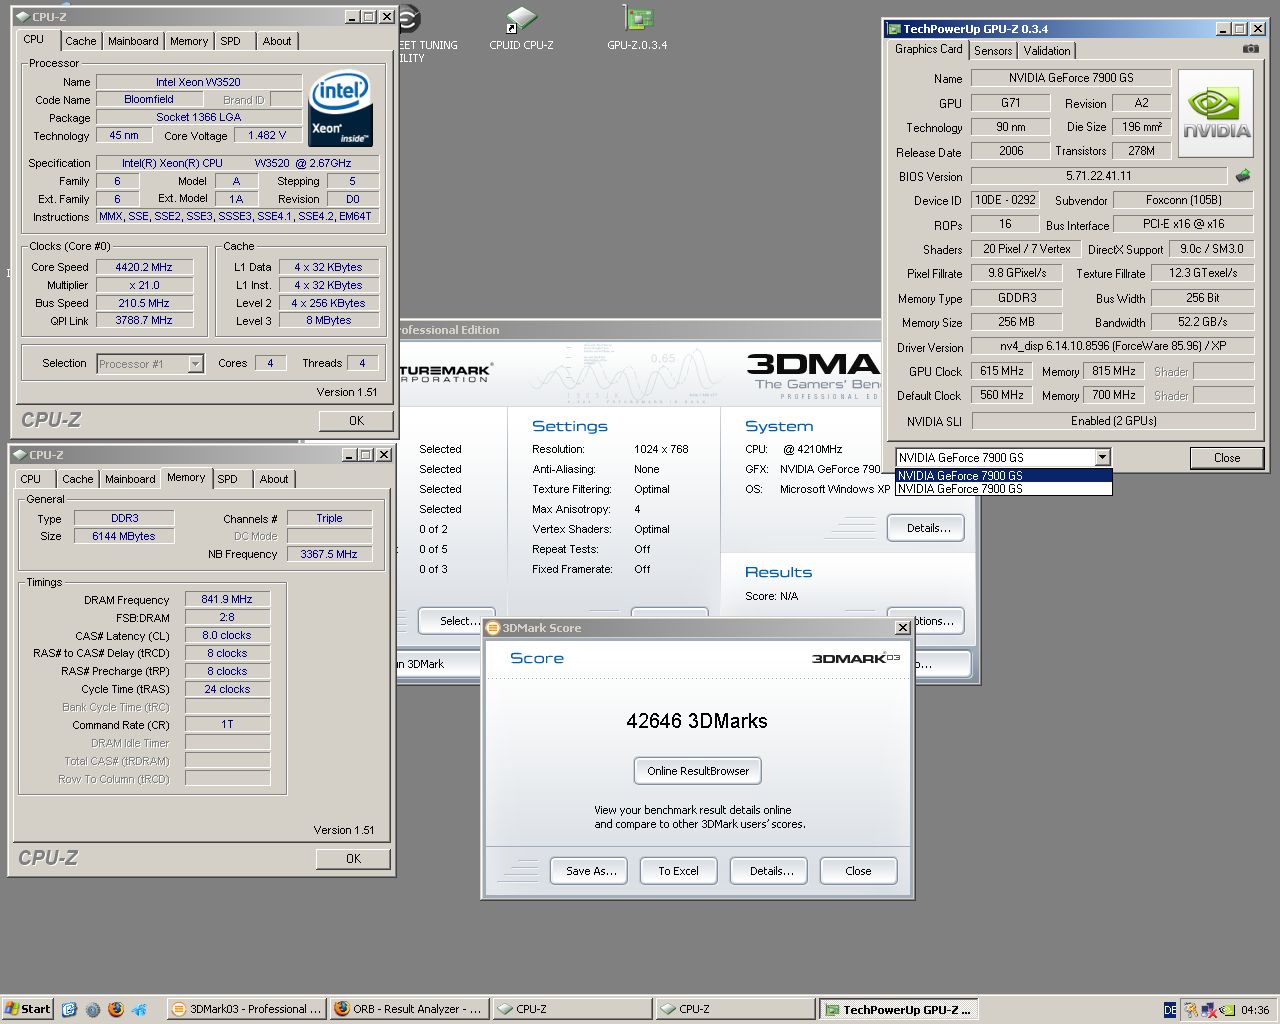
Task: Click the NVIDIA logo in GPU-Z
Action: tap(1216, 113)
